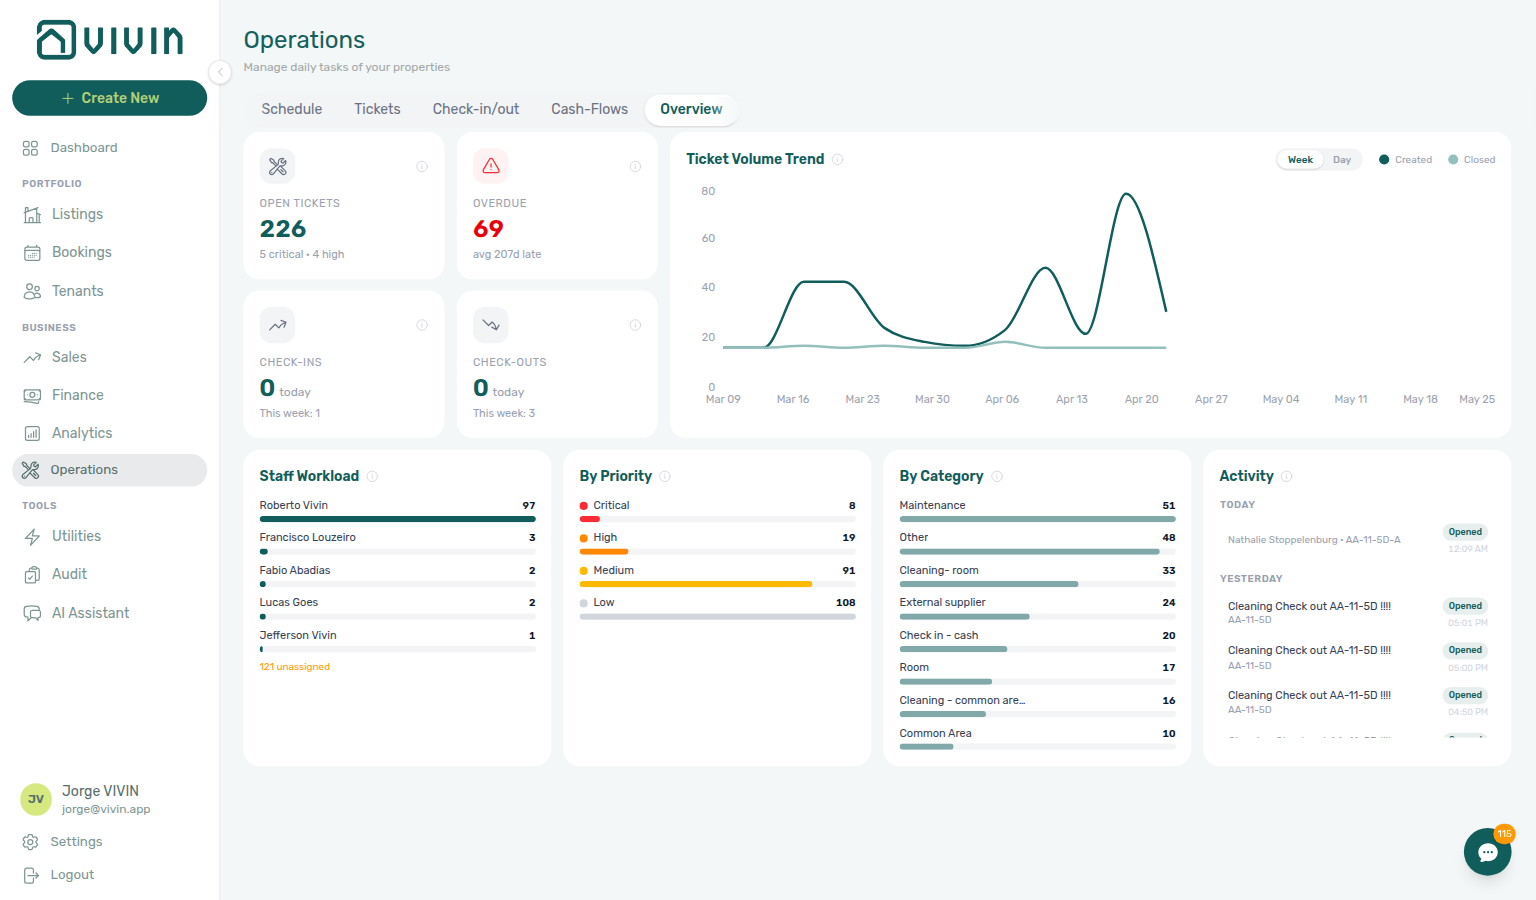Click info icon beside Staff Workload
1536x900 pixels.
click(x=372, y=476)
